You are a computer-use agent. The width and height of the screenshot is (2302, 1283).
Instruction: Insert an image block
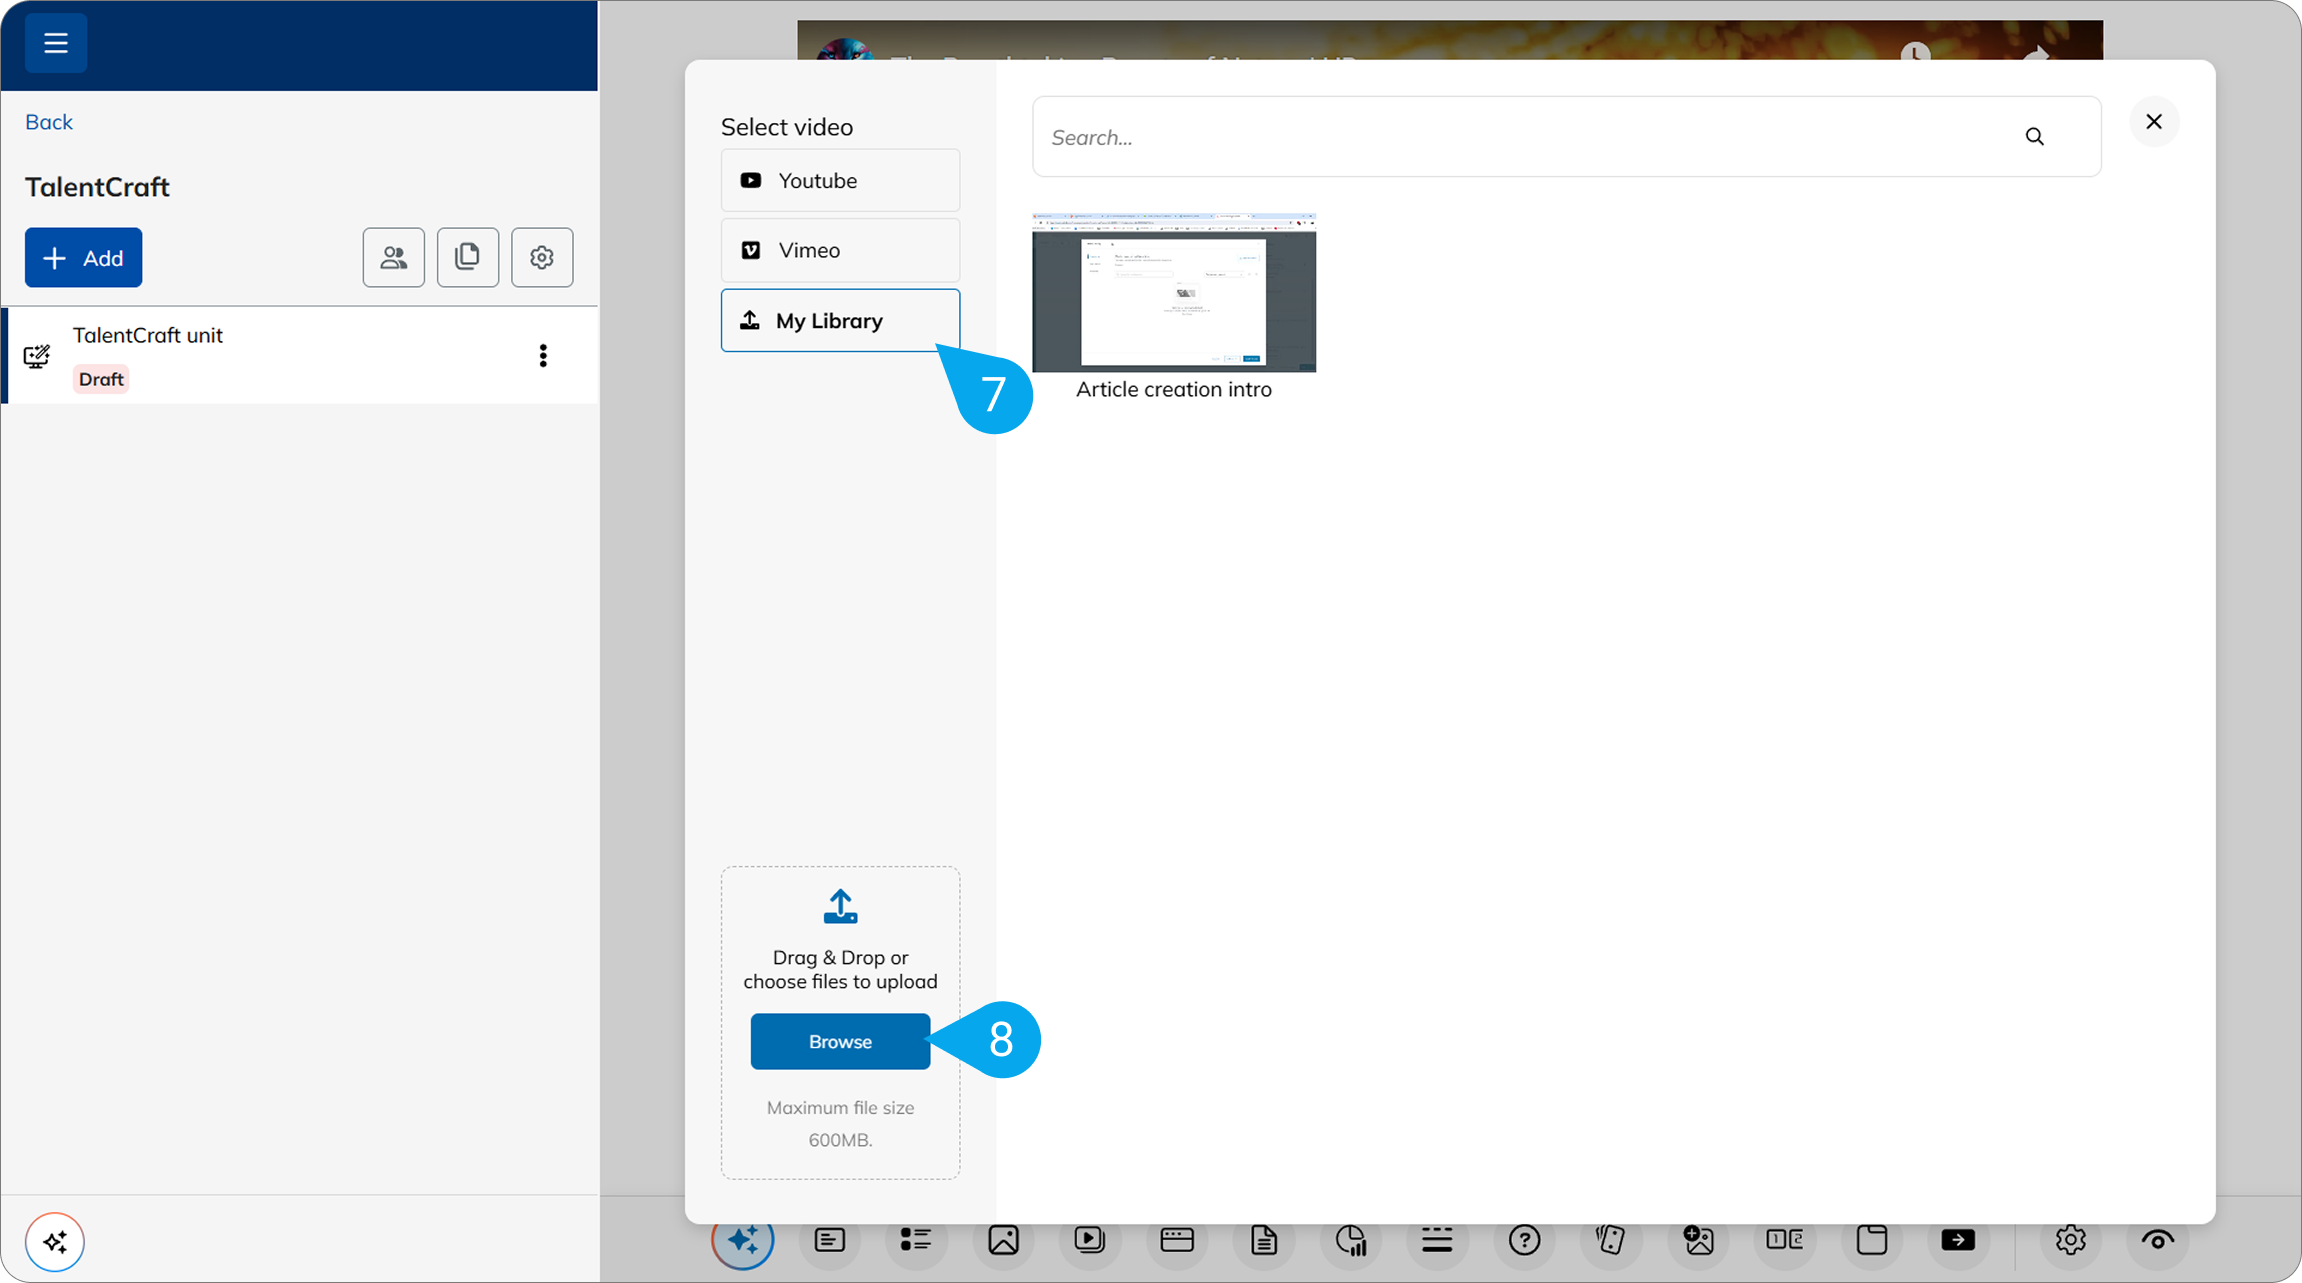1003,1240
